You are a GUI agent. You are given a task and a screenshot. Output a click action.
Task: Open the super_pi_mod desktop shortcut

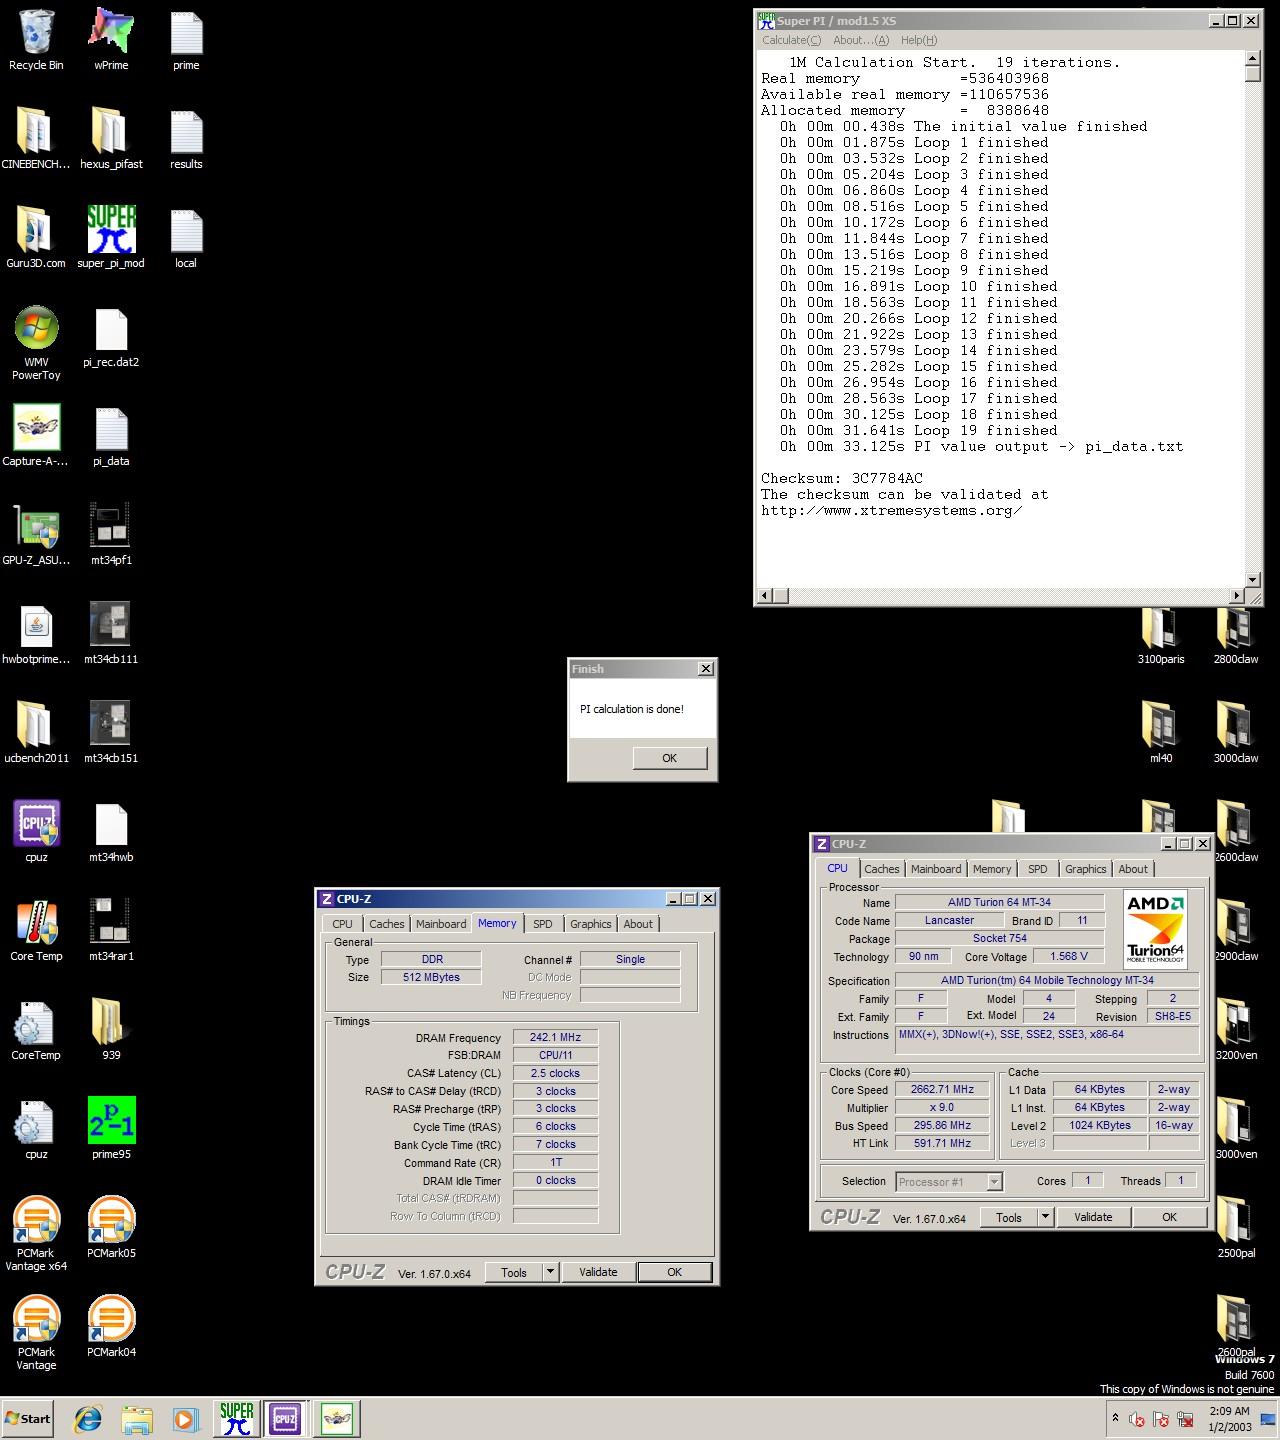111,237
